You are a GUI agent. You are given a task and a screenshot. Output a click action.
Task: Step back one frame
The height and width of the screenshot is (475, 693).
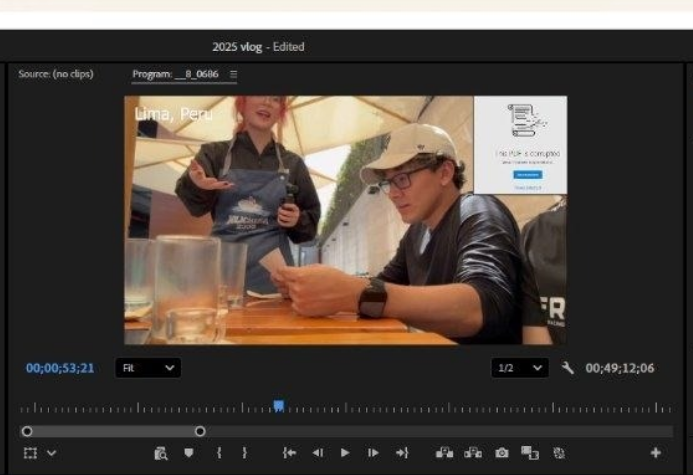(x=318, y=453)
